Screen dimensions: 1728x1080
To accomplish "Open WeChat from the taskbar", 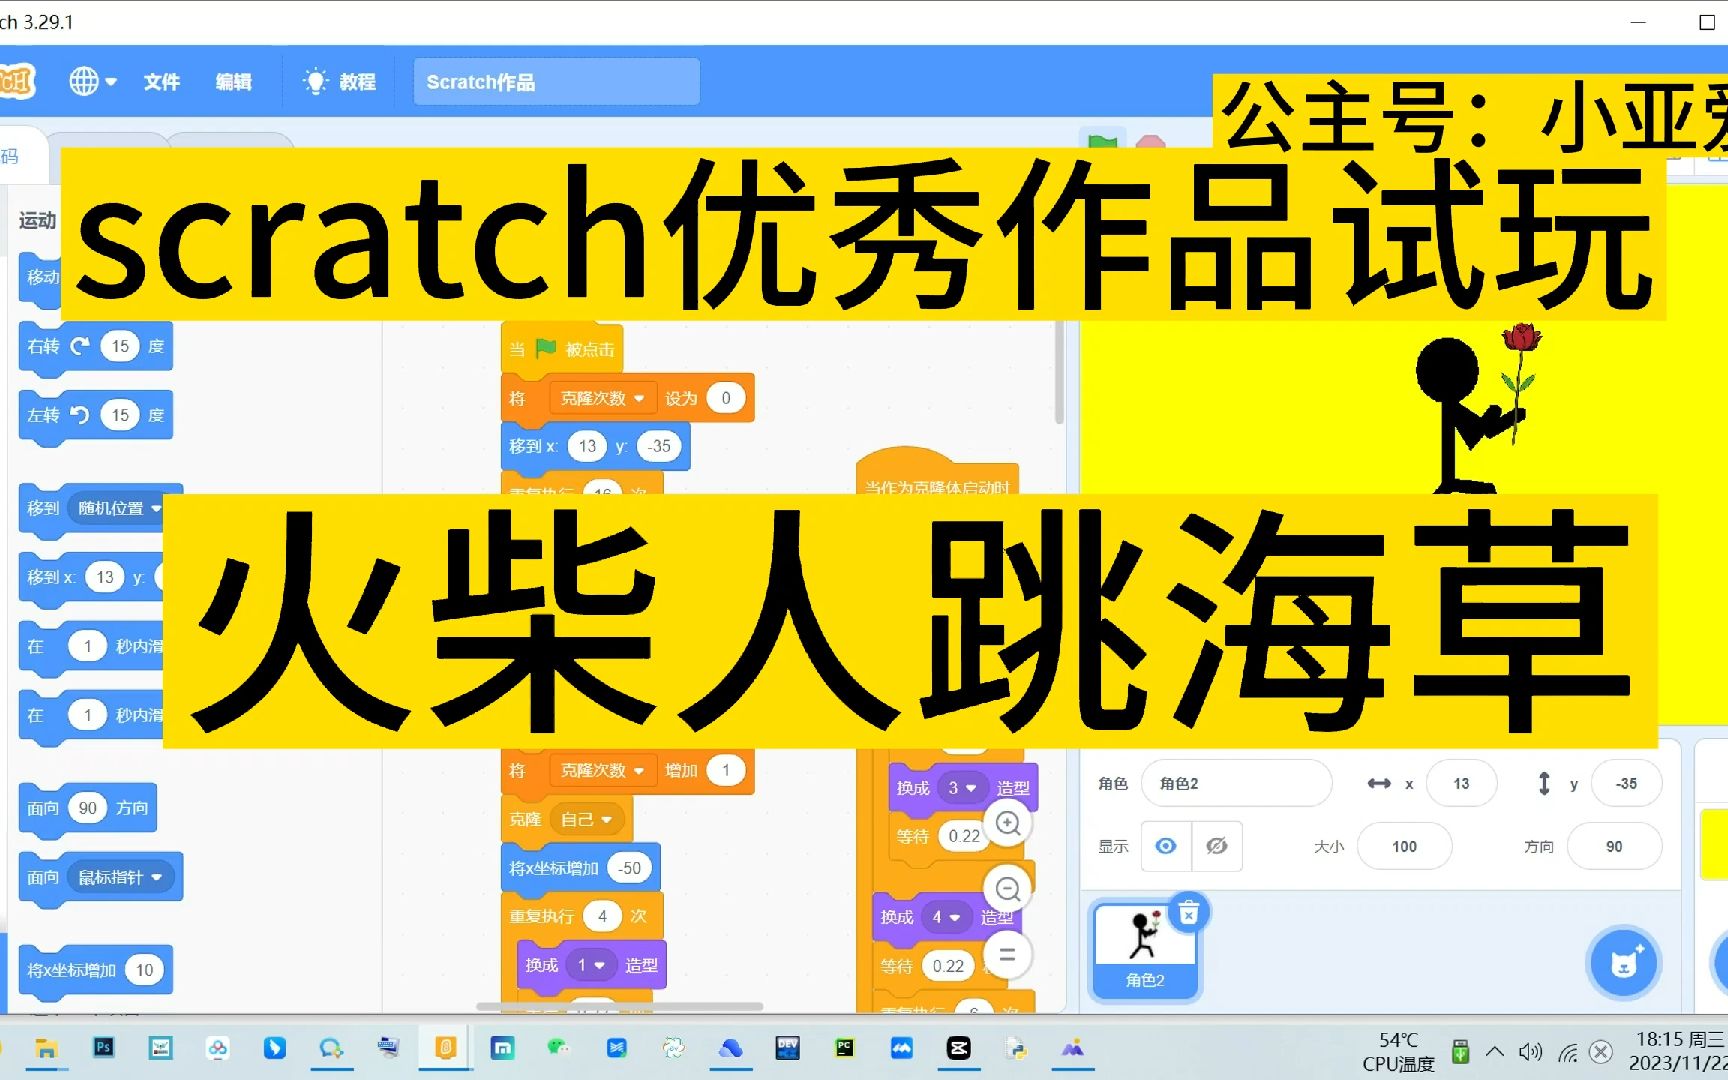I will tap(559, 1049).
